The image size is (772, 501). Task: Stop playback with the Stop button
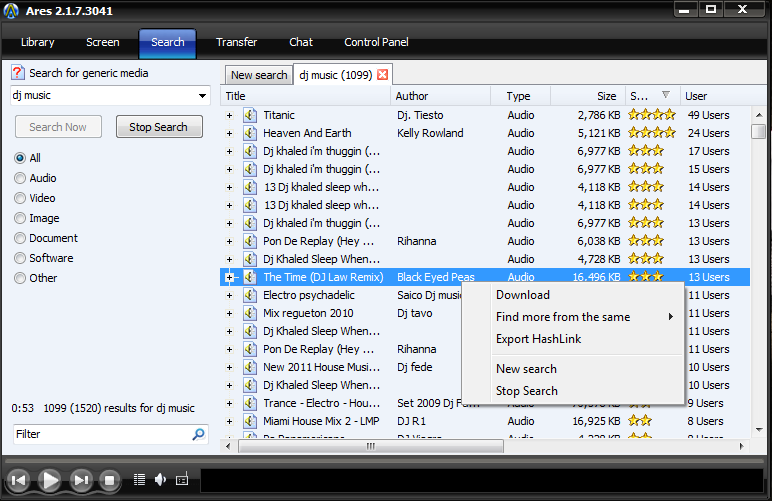point(109,480)
